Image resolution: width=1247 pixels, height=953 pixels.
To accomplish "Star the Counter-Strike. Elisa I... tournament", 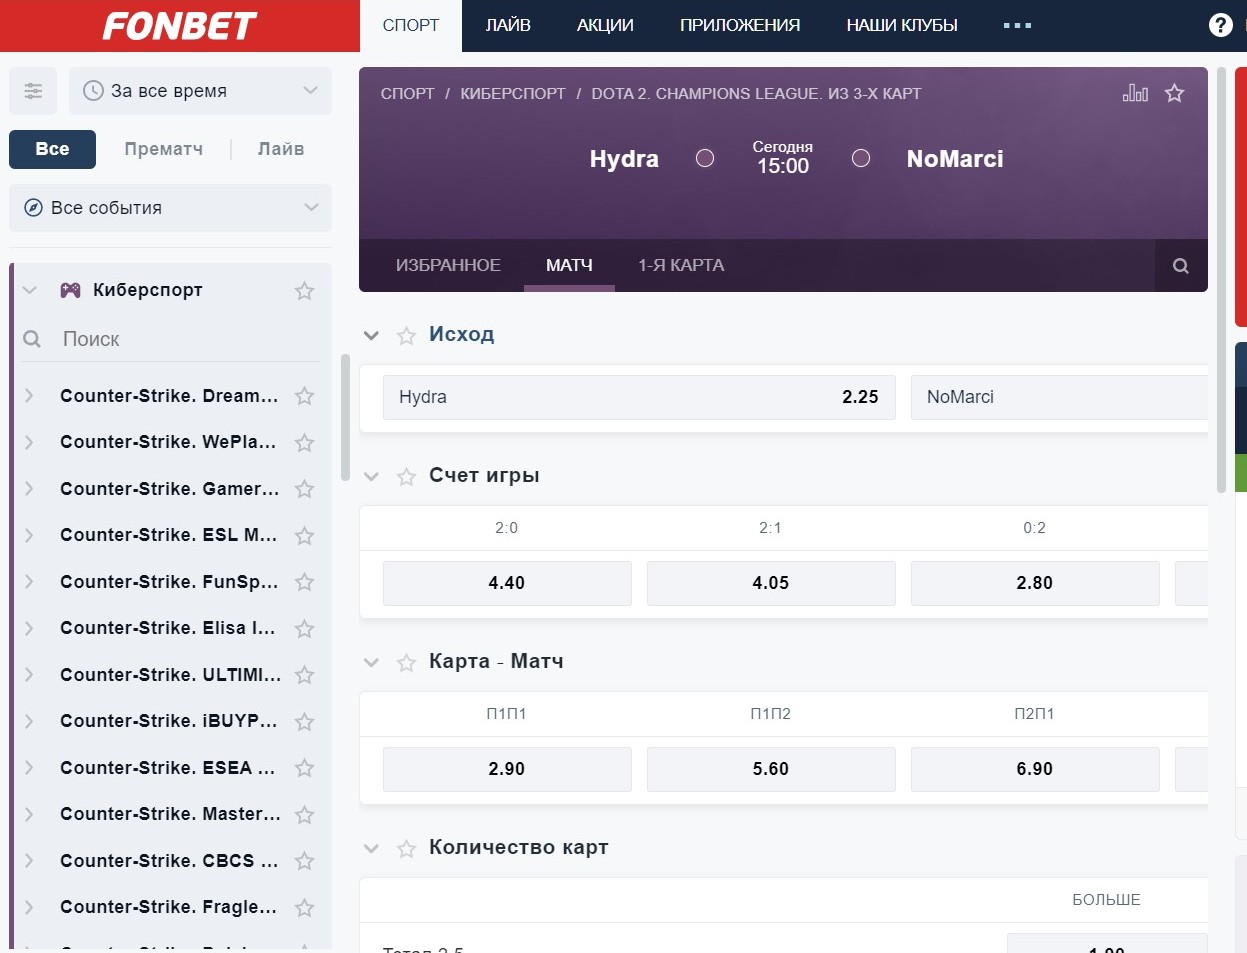I will point(304,629).
